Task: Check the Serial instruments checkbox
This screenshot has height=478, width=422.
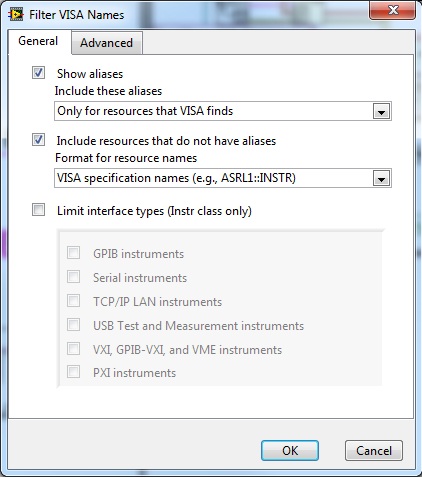Action: click(73, 277)
